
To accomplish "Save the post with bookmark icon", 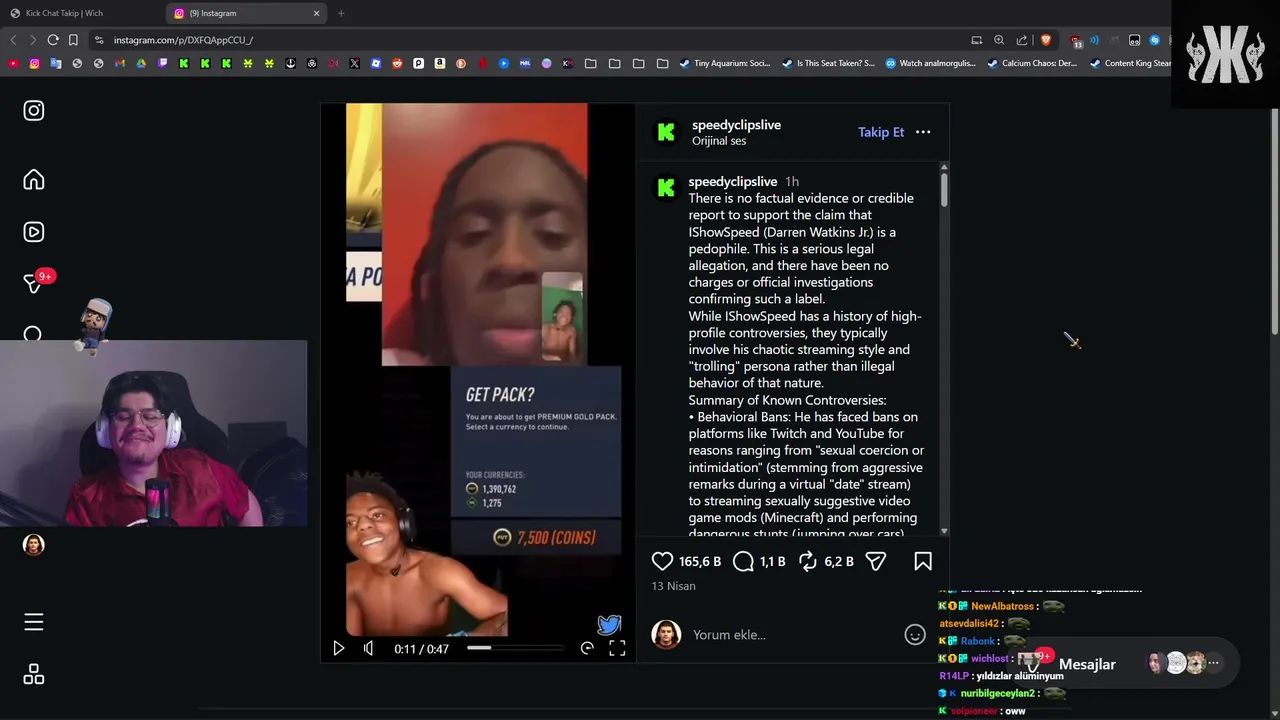I will pyautogui.click(x=923, y=561).
